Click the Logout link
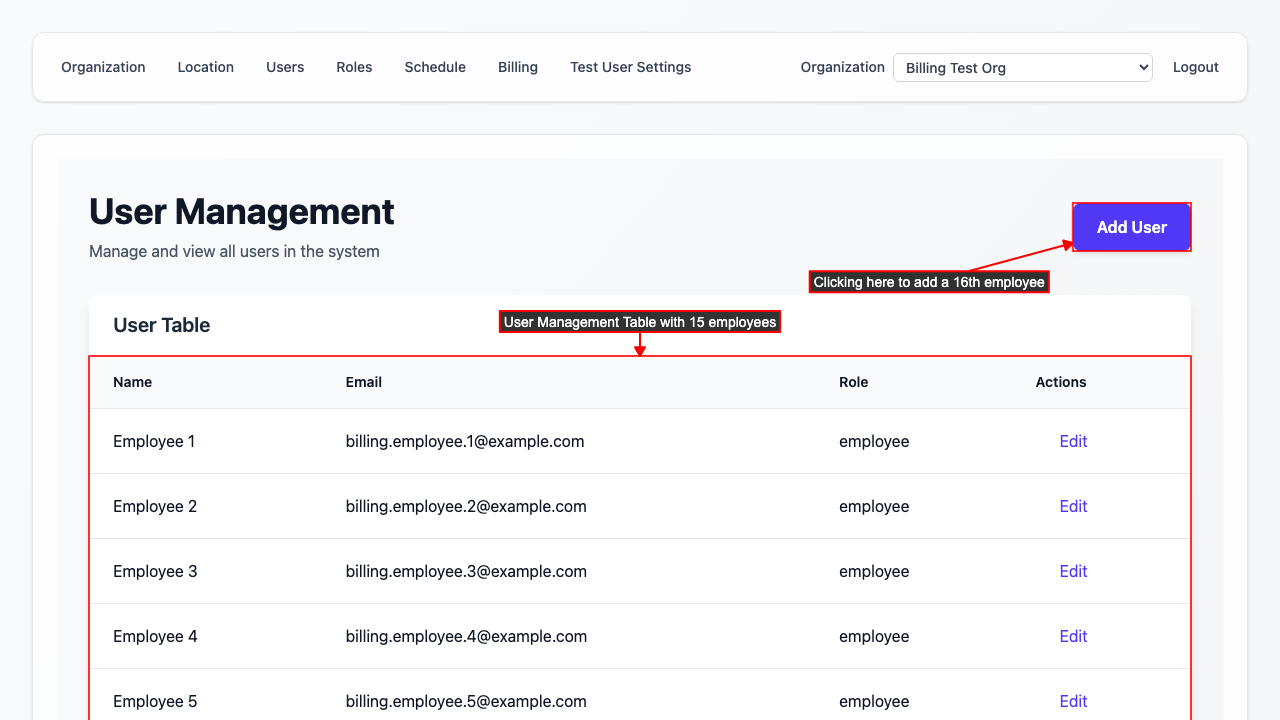This screenshot has height=720, width=1280. [1195, 67]
